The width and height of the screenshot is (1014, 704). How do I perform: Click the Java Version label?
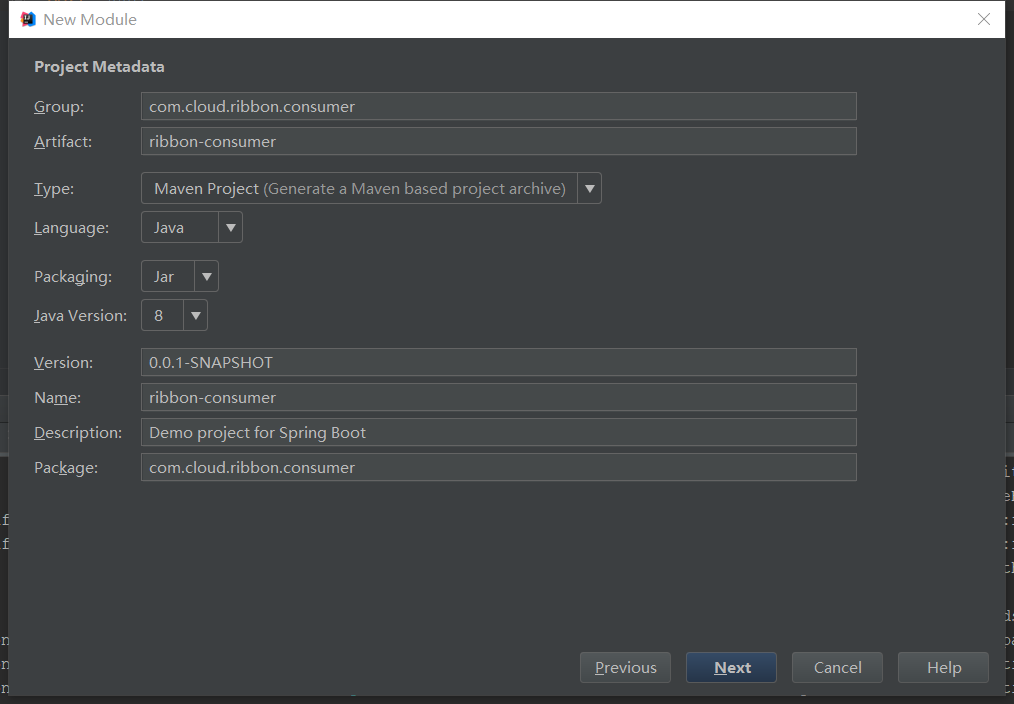point(80,315)
